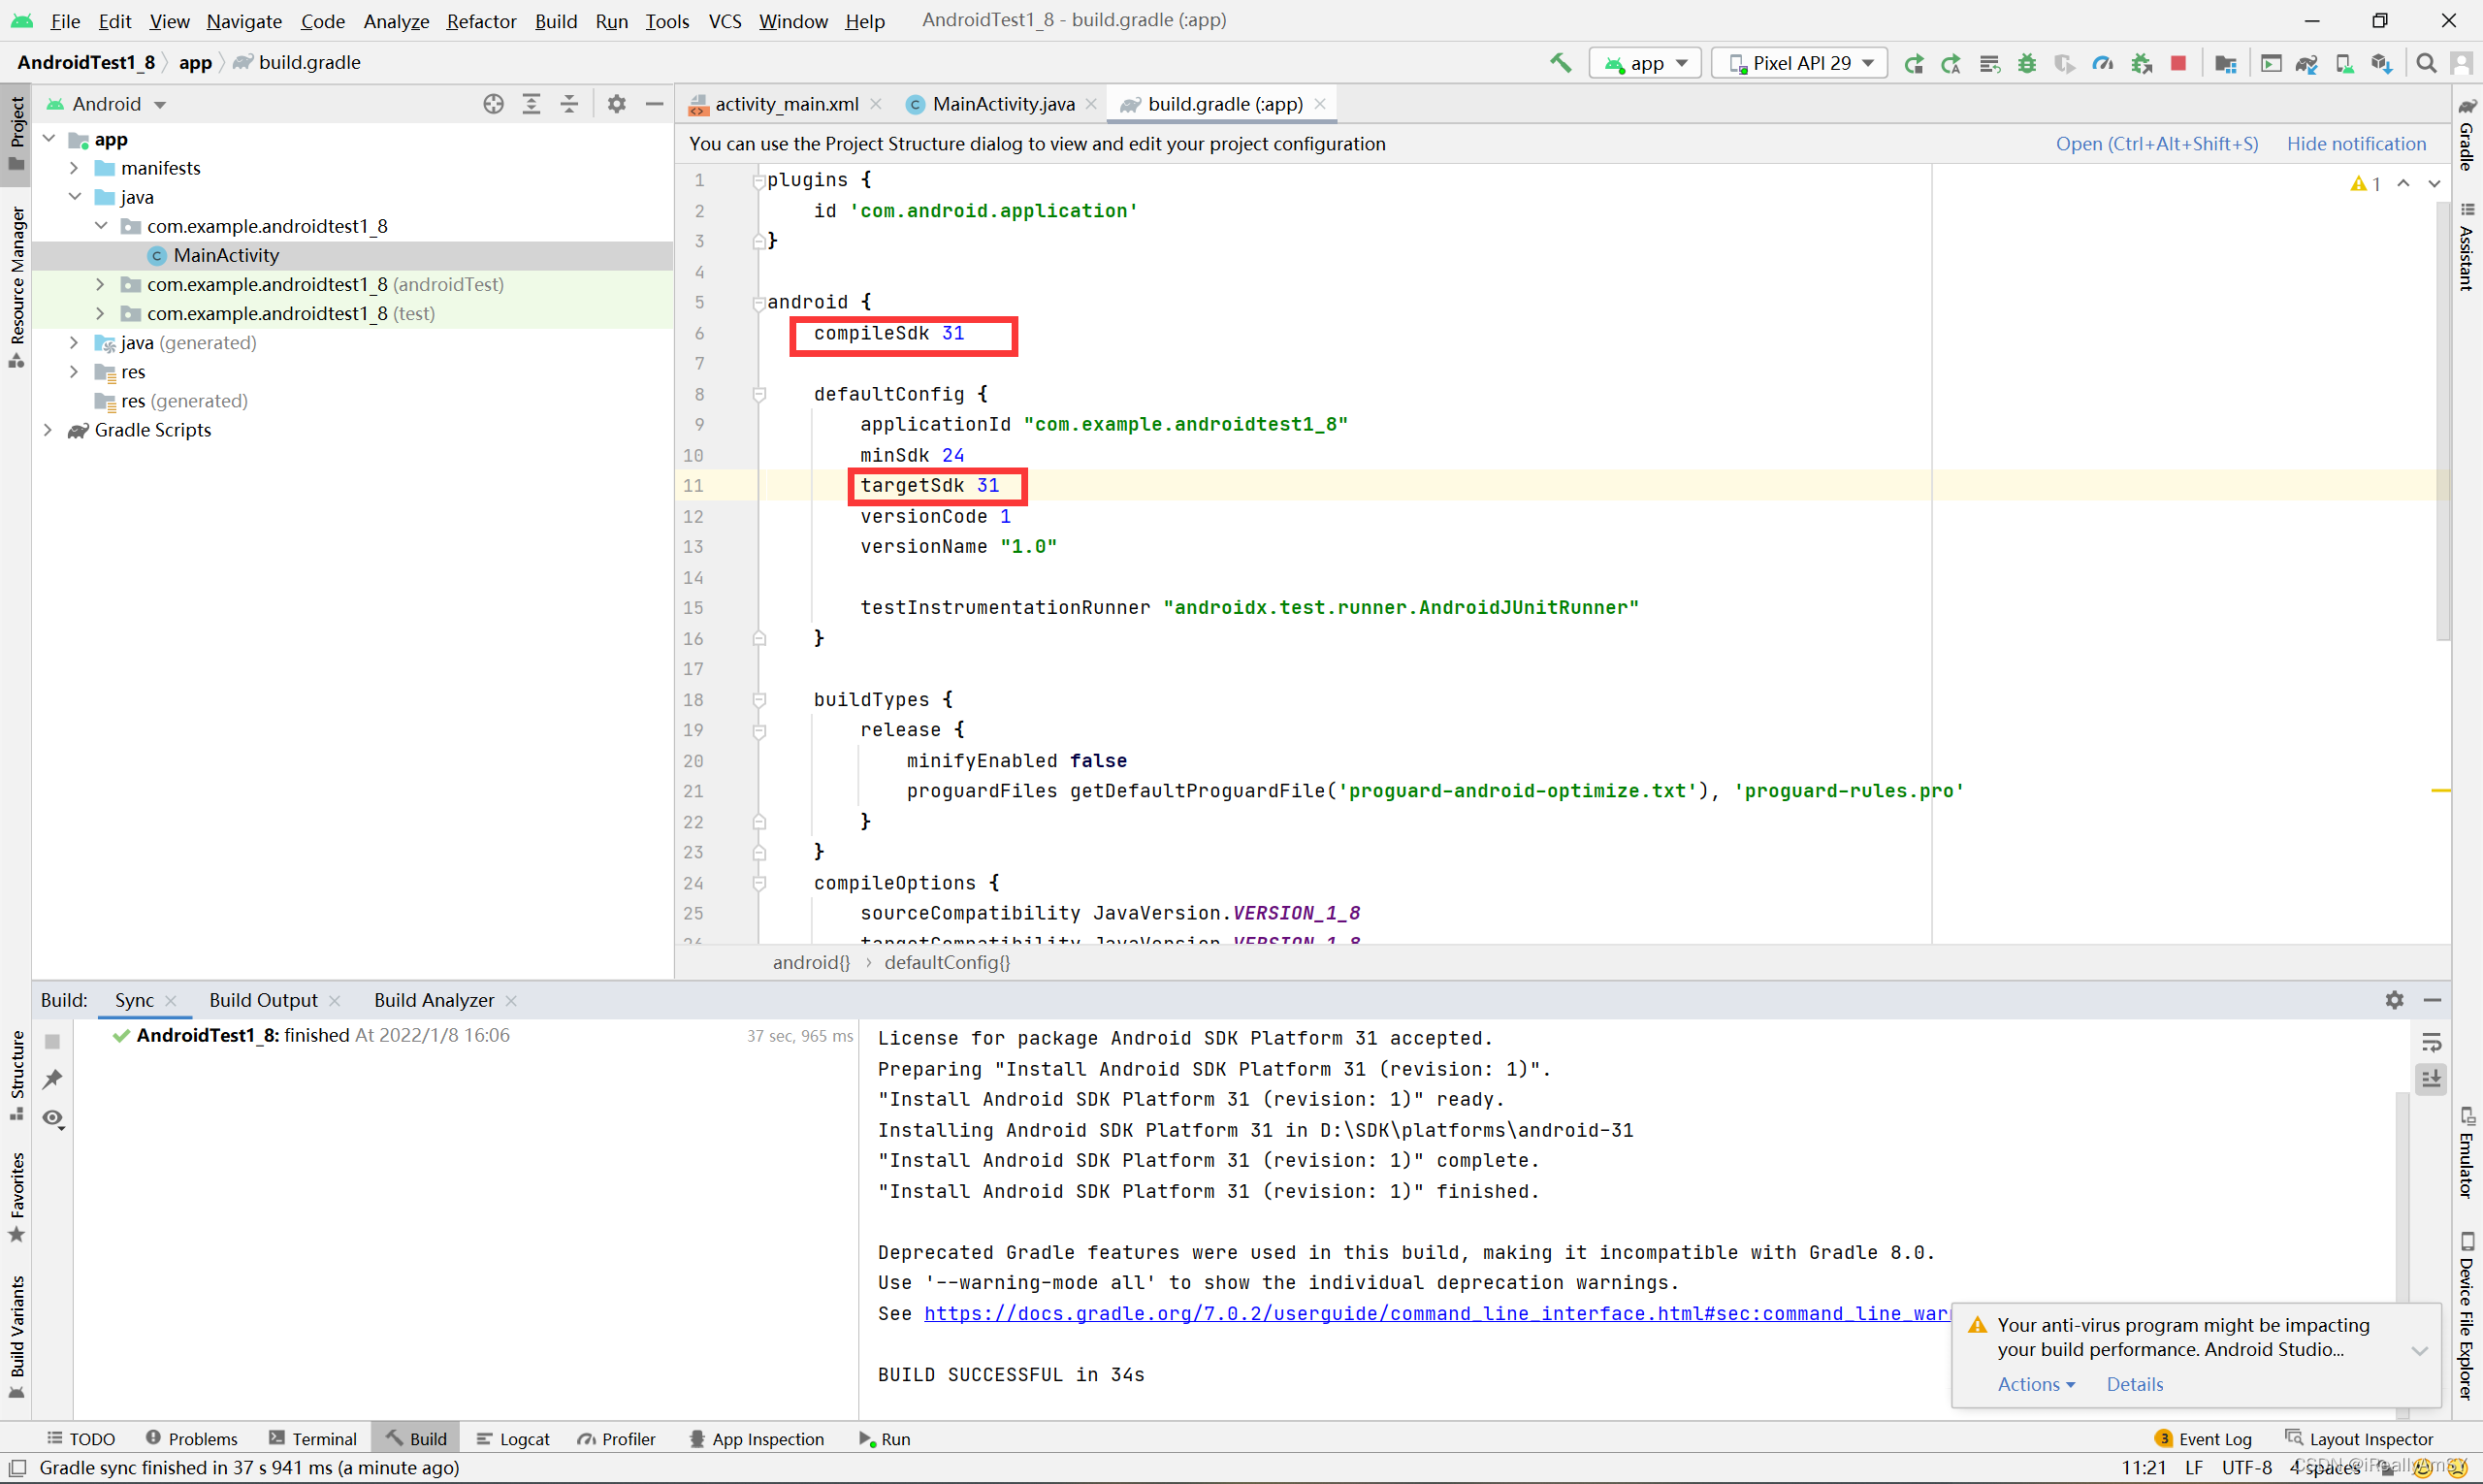Toggle scroll to end in build output
2483x1484 pixels.
click(2431, 1079)
